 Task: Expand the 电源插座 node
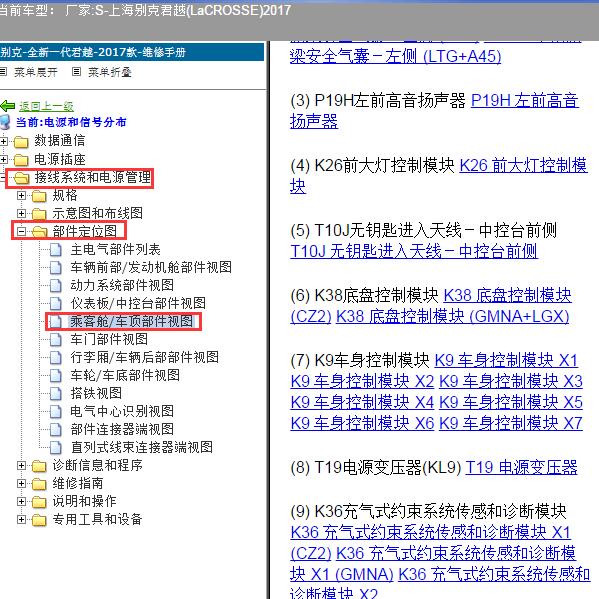point(3,160)
